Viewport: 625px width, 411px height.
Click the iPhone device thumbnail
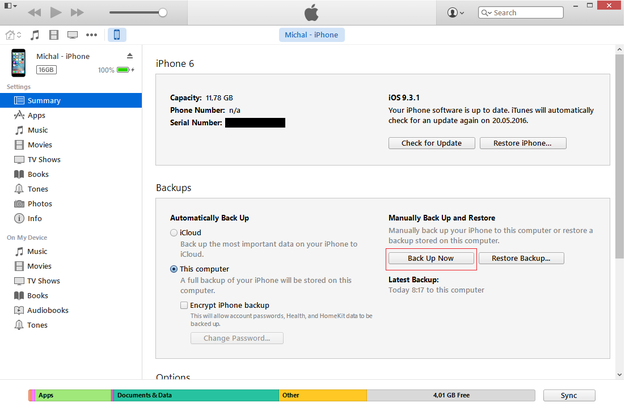coord(18,63)
